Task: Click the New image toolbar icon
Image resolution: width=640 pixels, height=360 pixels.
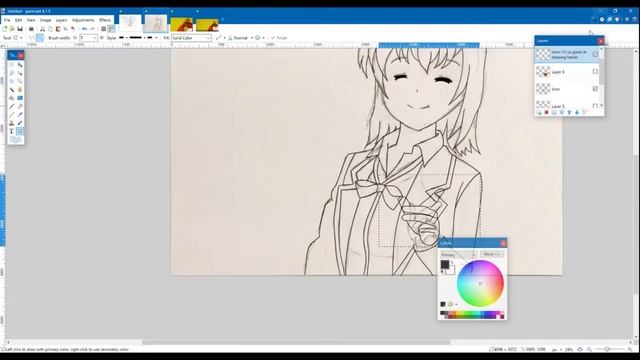Action: point(4,29)
